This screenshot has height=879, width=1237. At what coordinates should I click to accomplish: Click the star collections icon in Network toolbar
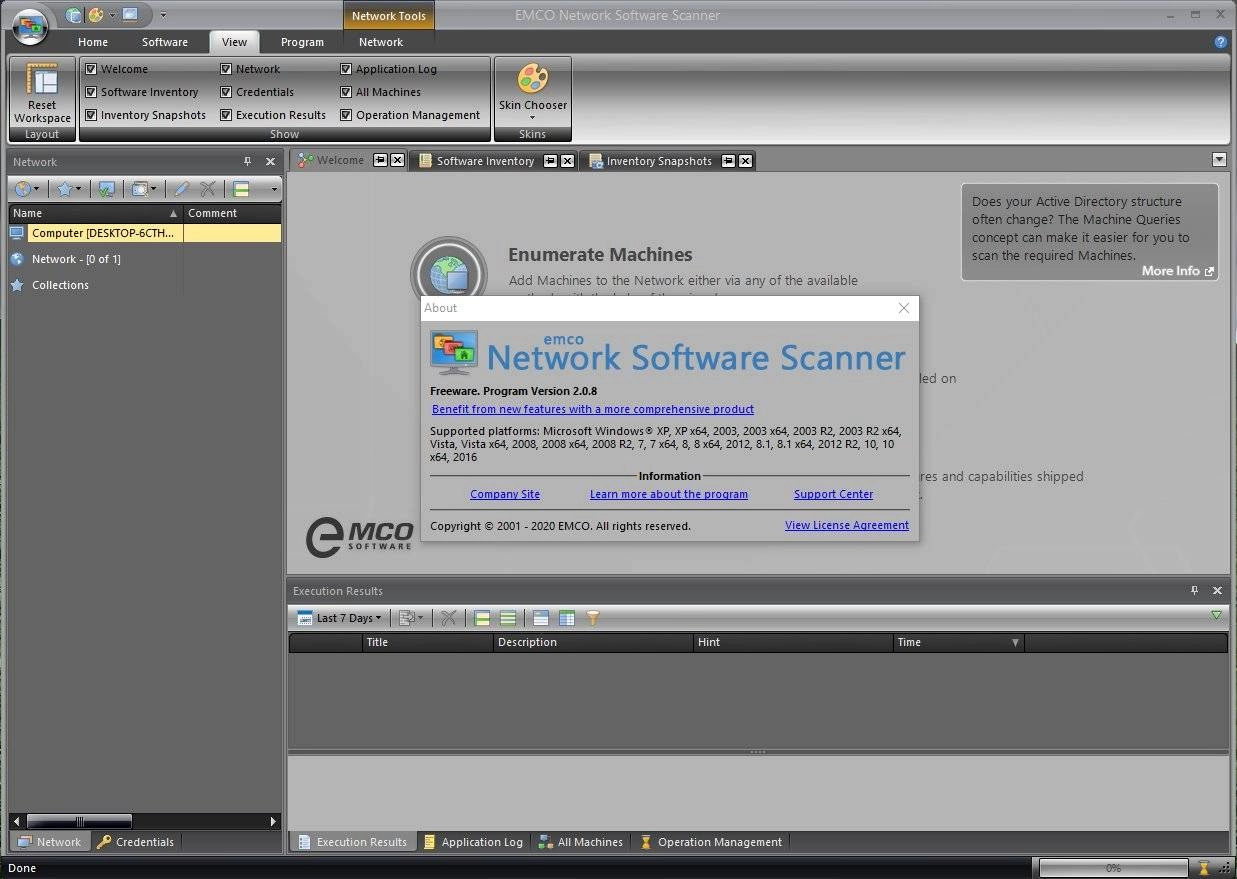64,189
